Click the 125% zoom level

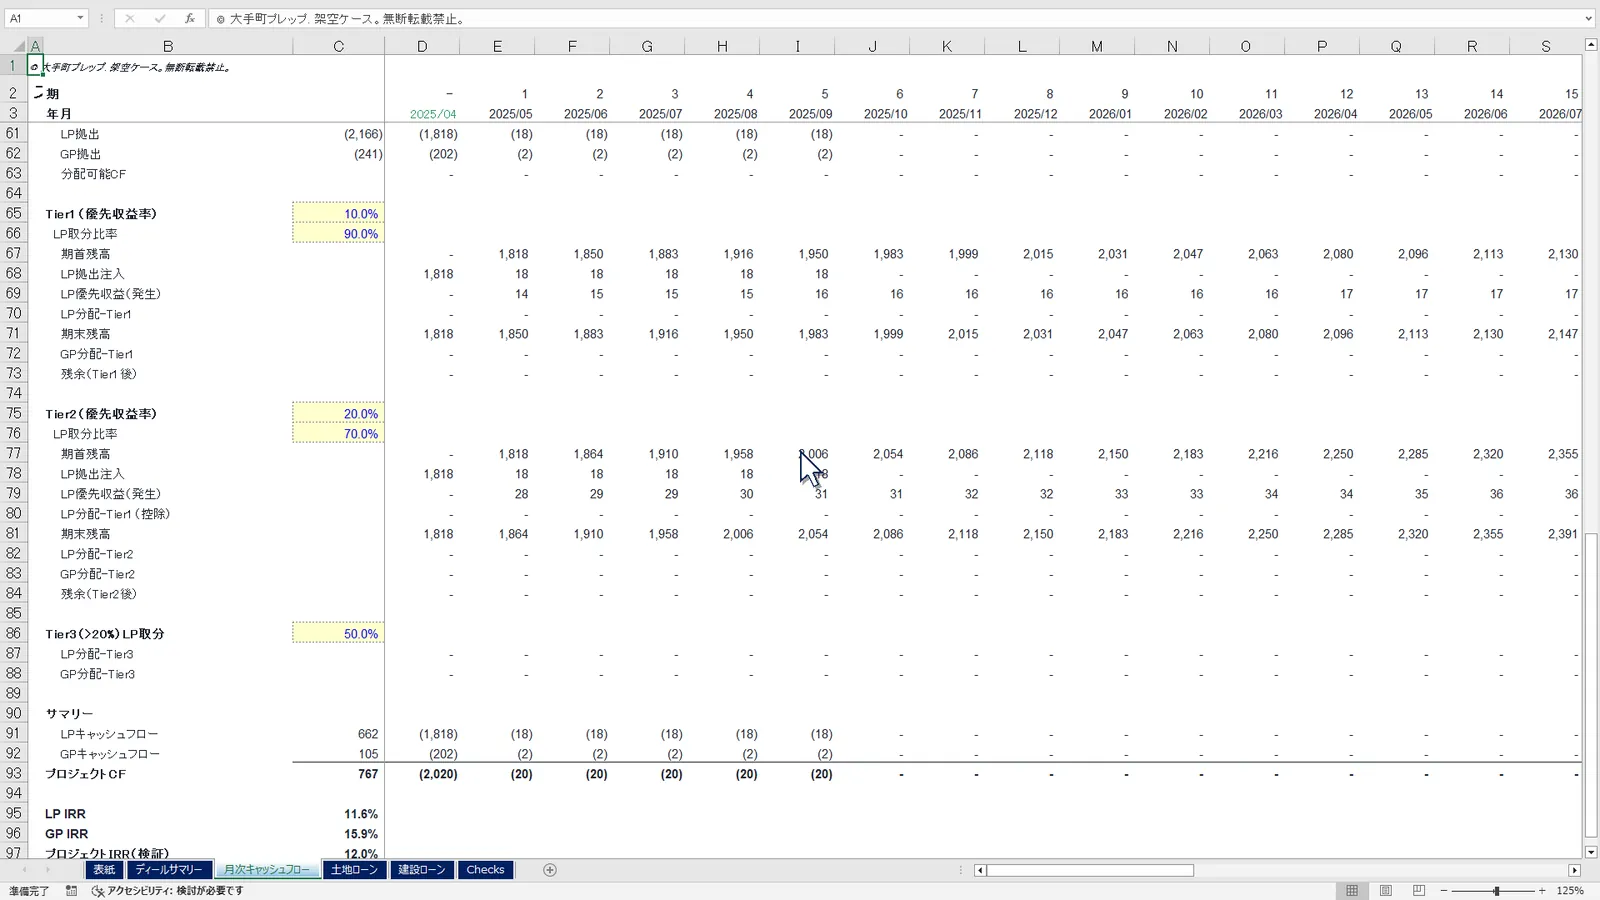pyautogui.click(x=1570, y=890)
